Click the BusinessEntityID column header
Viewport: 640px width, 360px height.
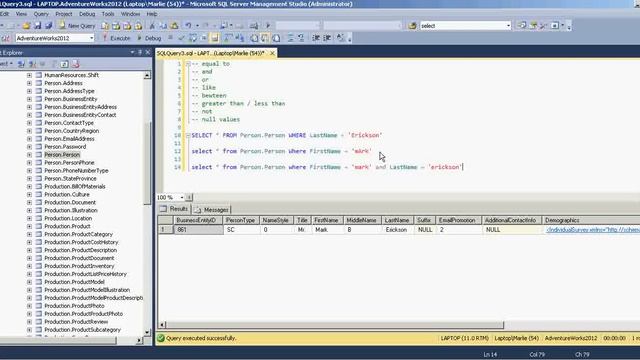(x=198, y=220)
